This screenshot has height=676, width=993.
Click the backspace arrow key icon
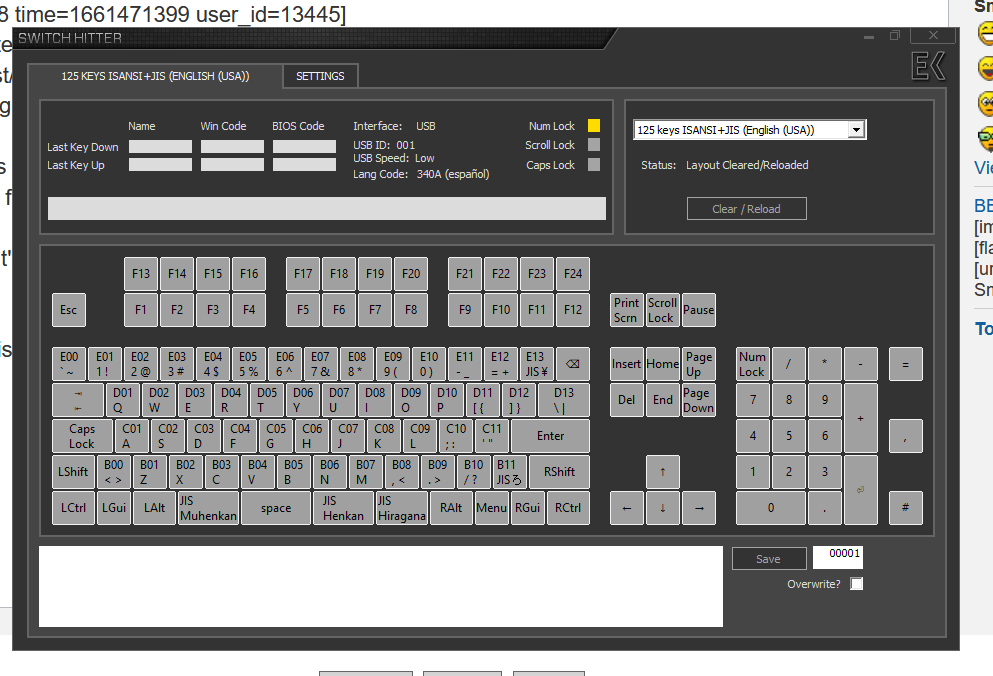[x=572, y=364]
